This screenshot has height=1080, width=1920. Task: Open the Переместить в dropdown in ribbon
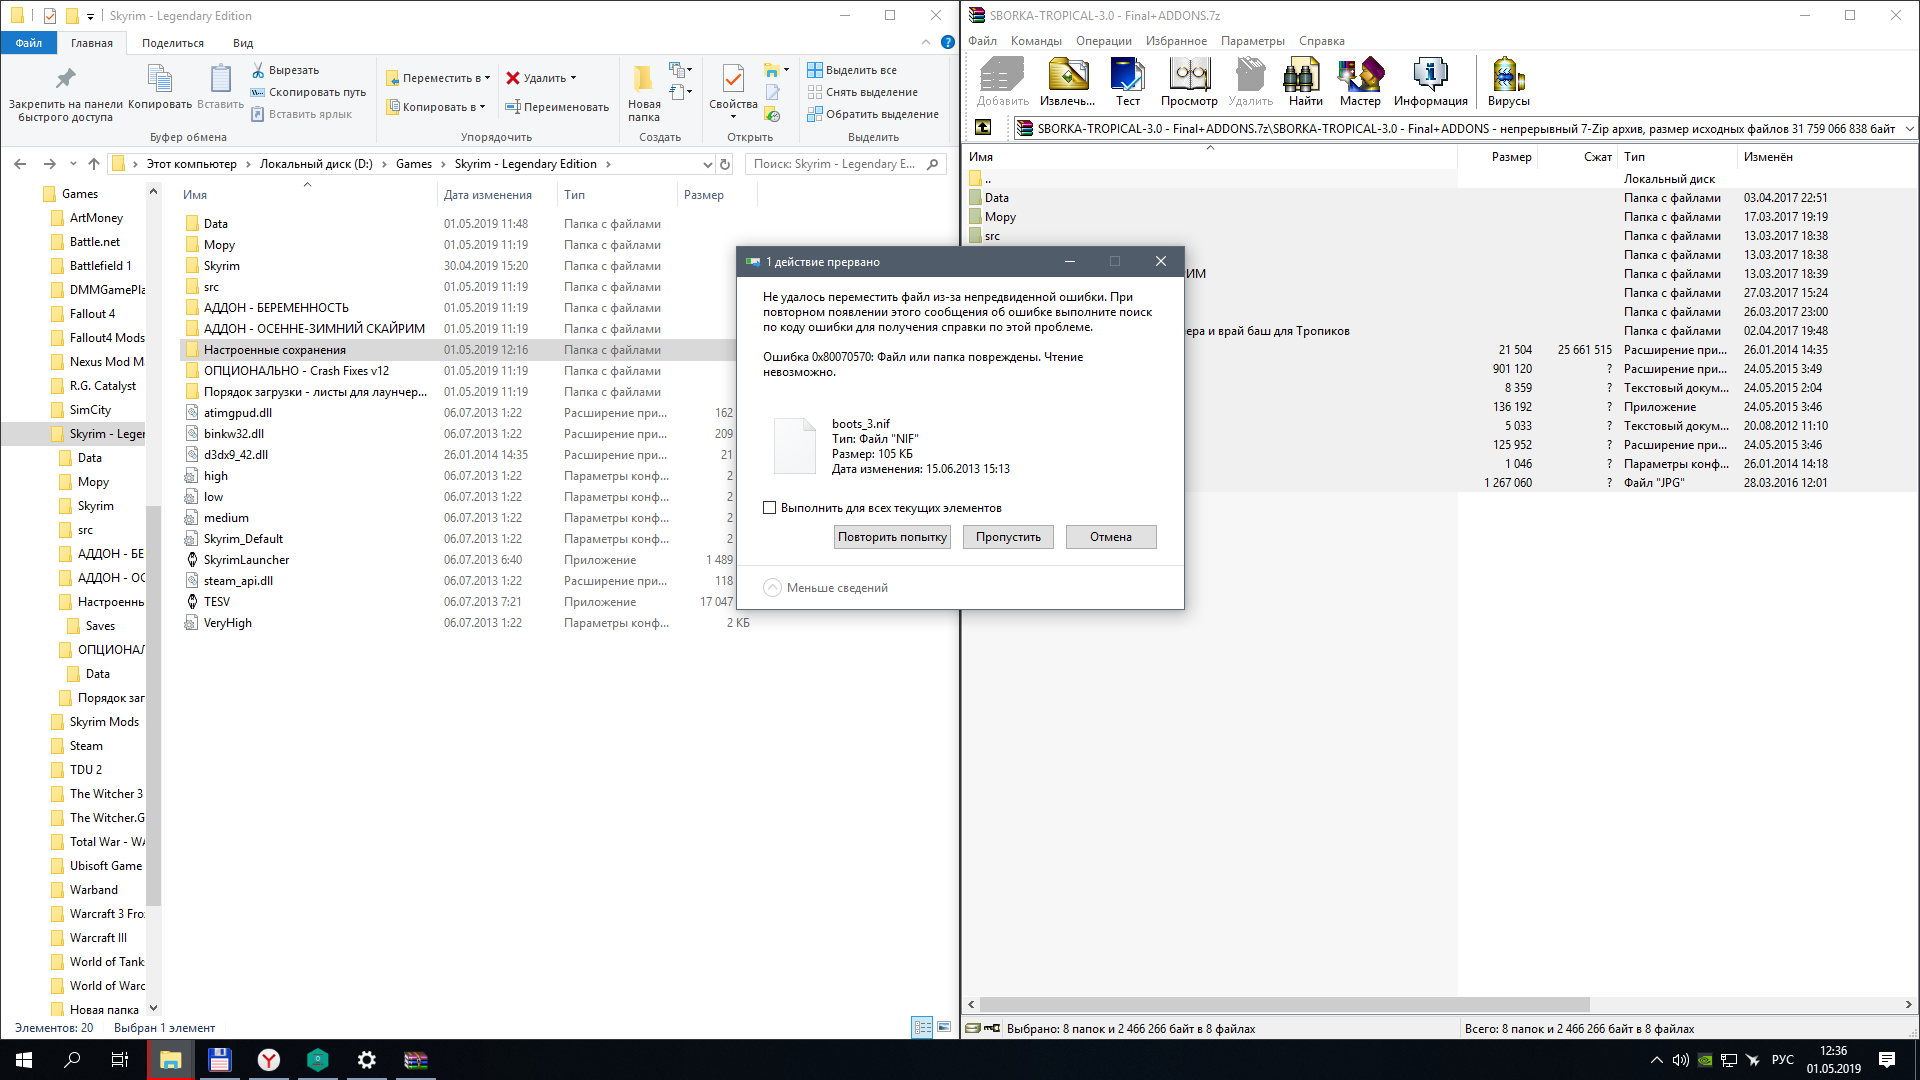coord(440,78)
